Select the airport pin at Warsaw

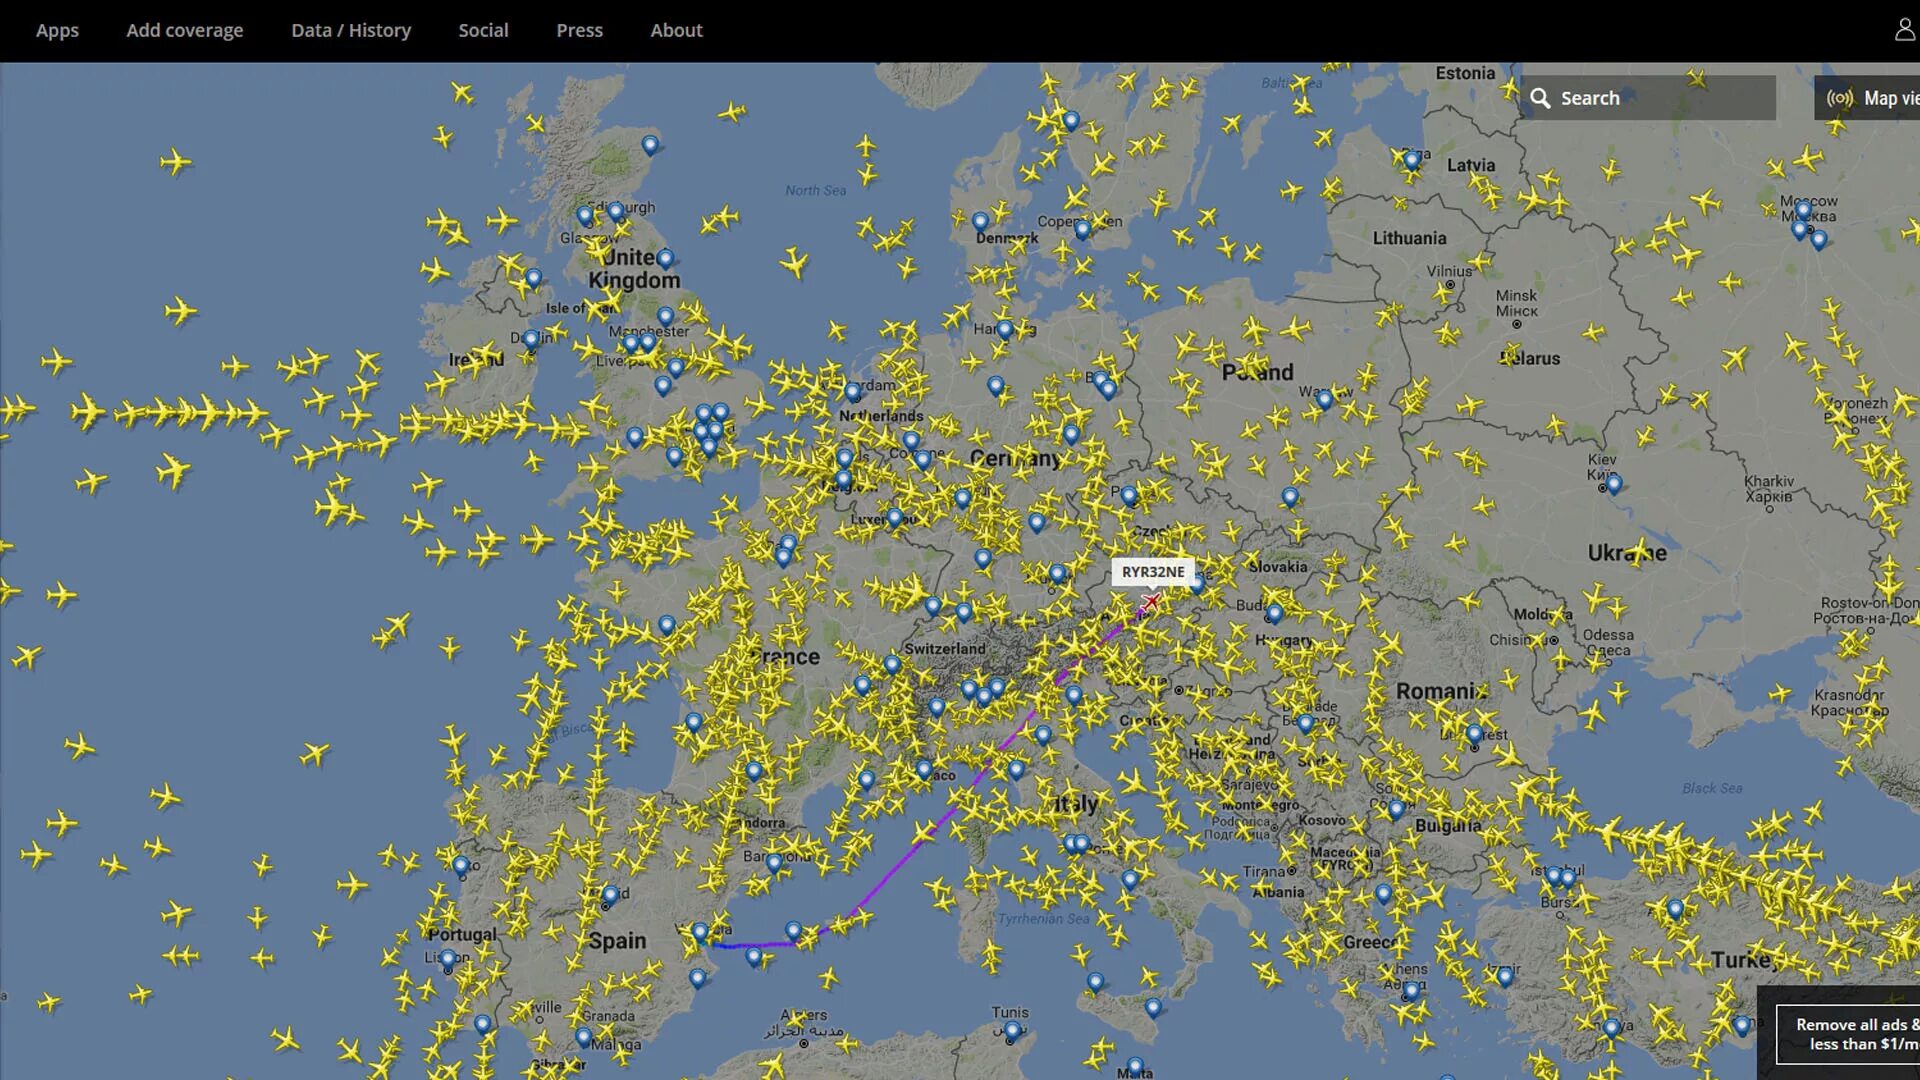click(1324, 400)
